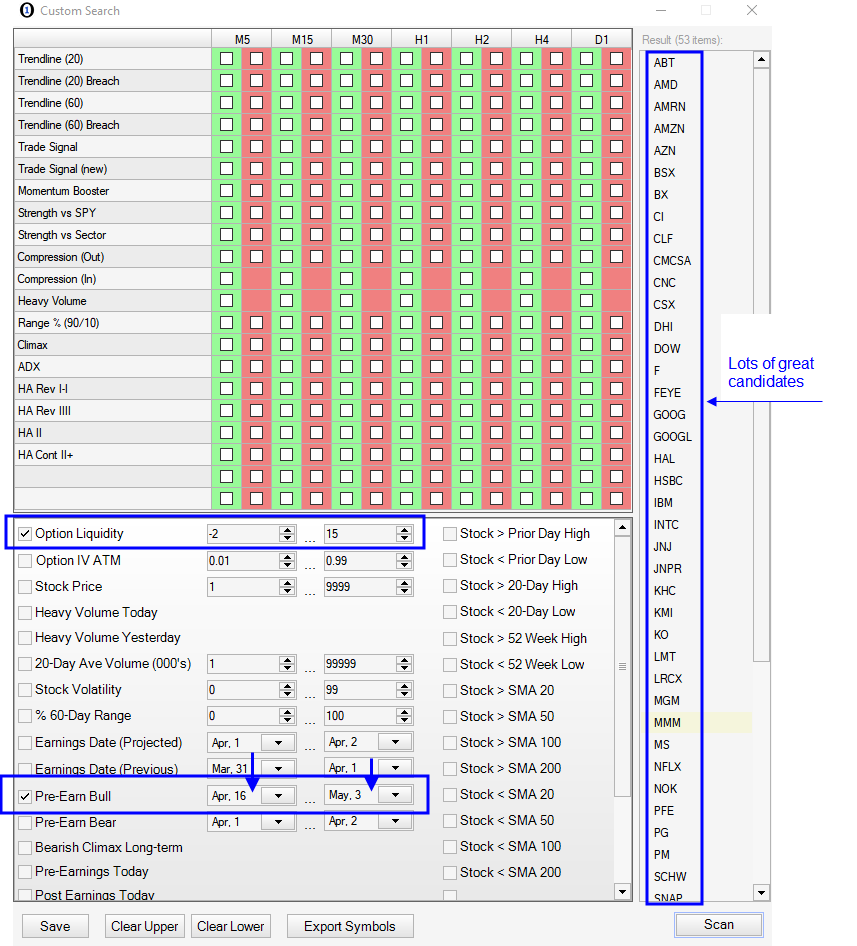Select MMM in the results list
857x946 pixels.
[667, 723]
